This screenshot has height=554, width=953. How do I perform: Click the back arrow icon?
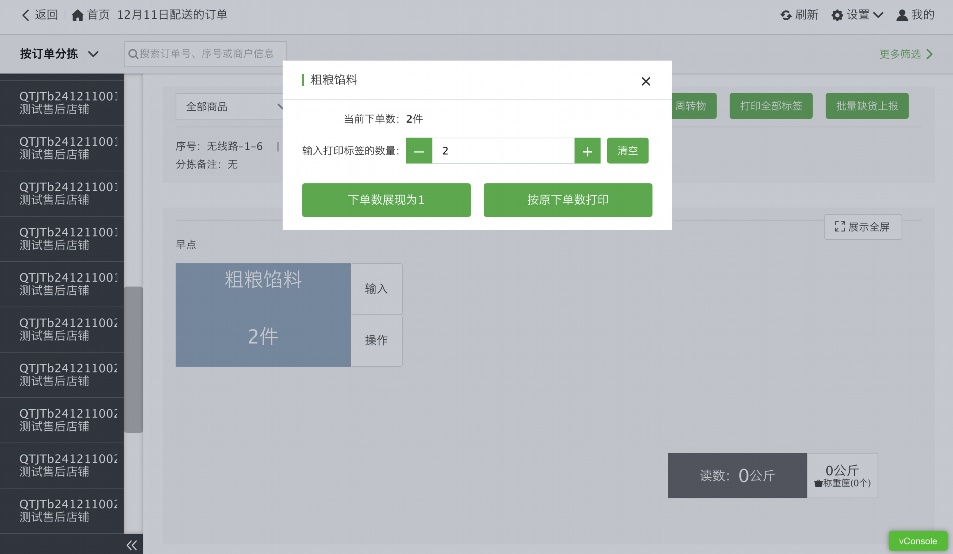click(x=26, y=15)
